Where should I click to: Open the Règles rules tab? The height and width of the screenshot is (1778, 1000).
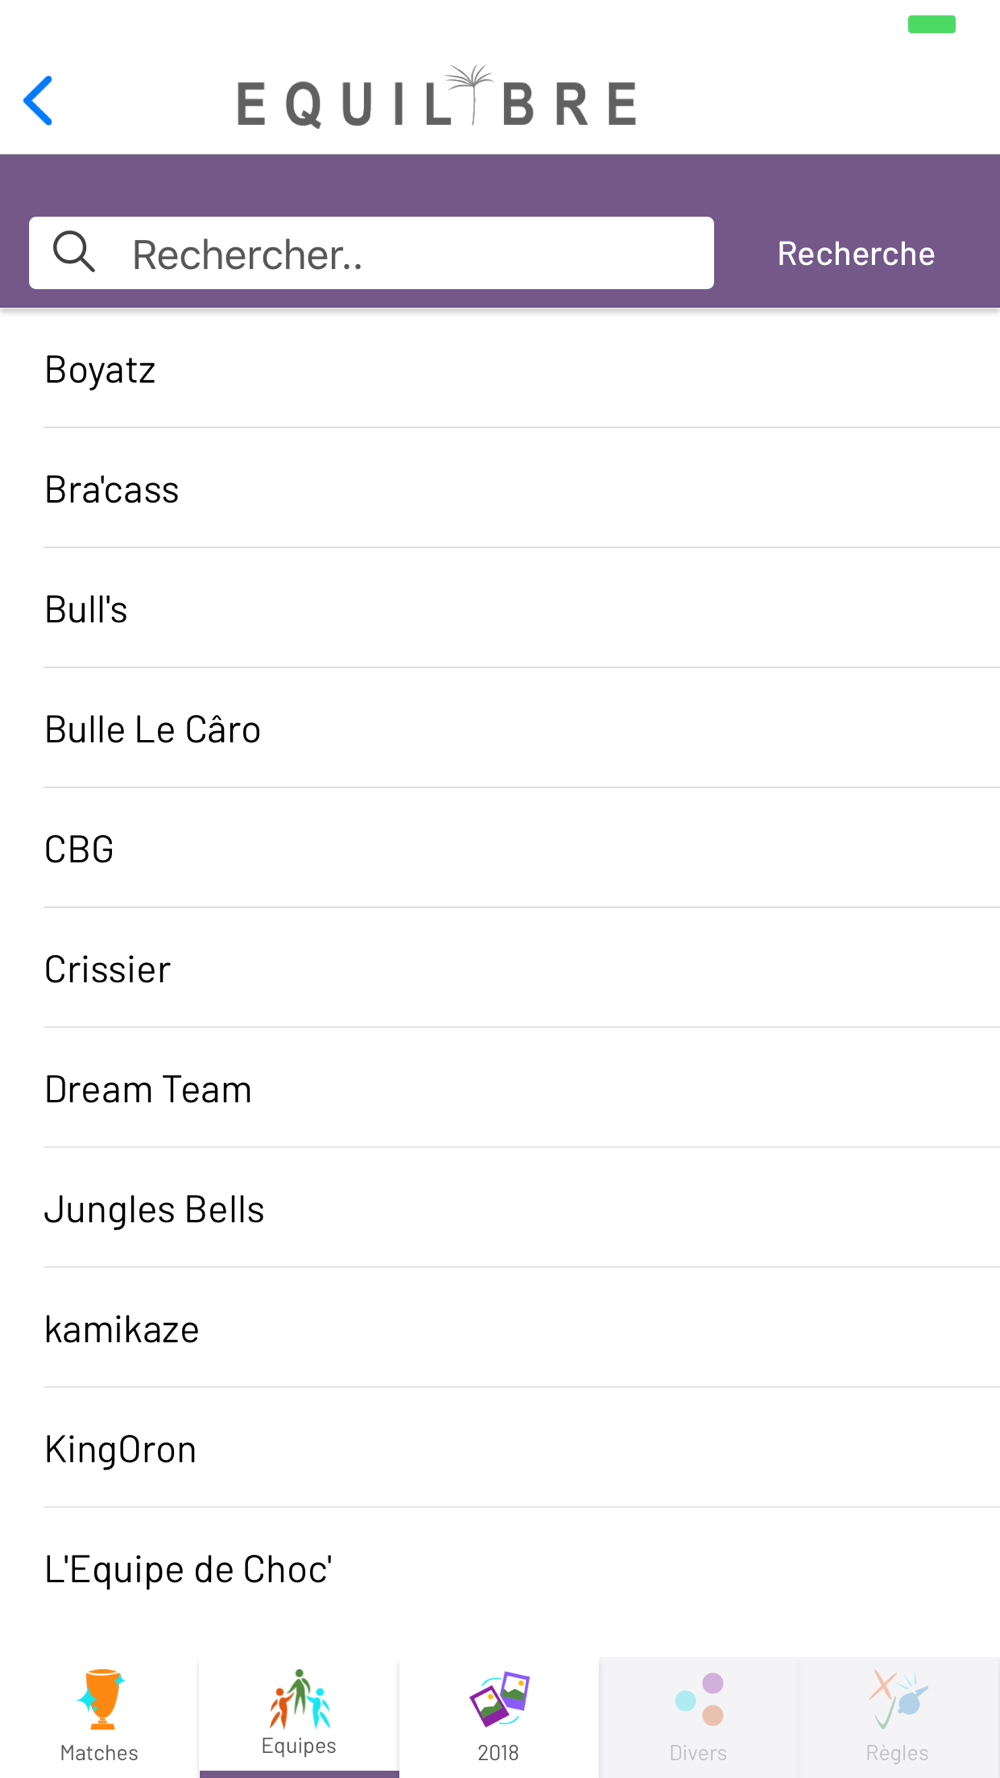pos(897,1716)
